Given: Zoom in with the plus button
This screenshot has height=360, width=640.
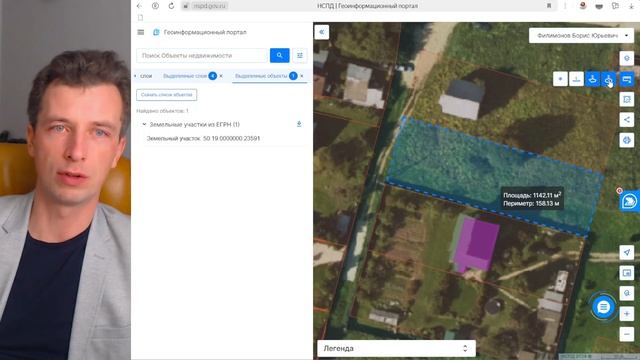Looking at the screenshot, I should point(627,313).
